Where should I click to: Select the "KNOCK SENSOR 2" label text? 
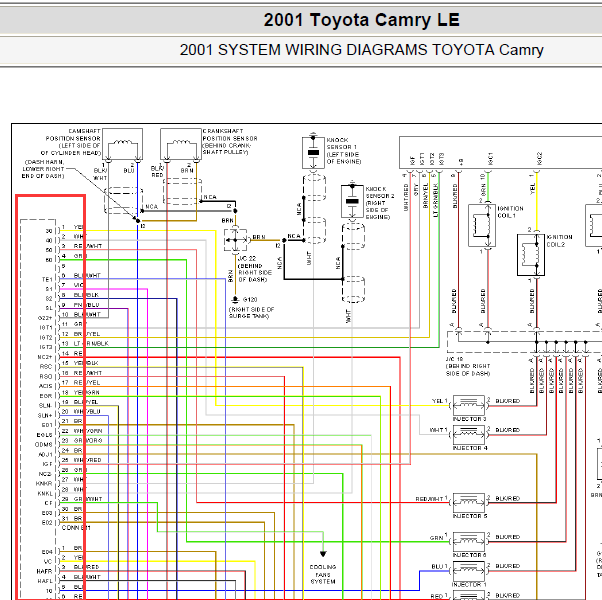pos(380,203)
